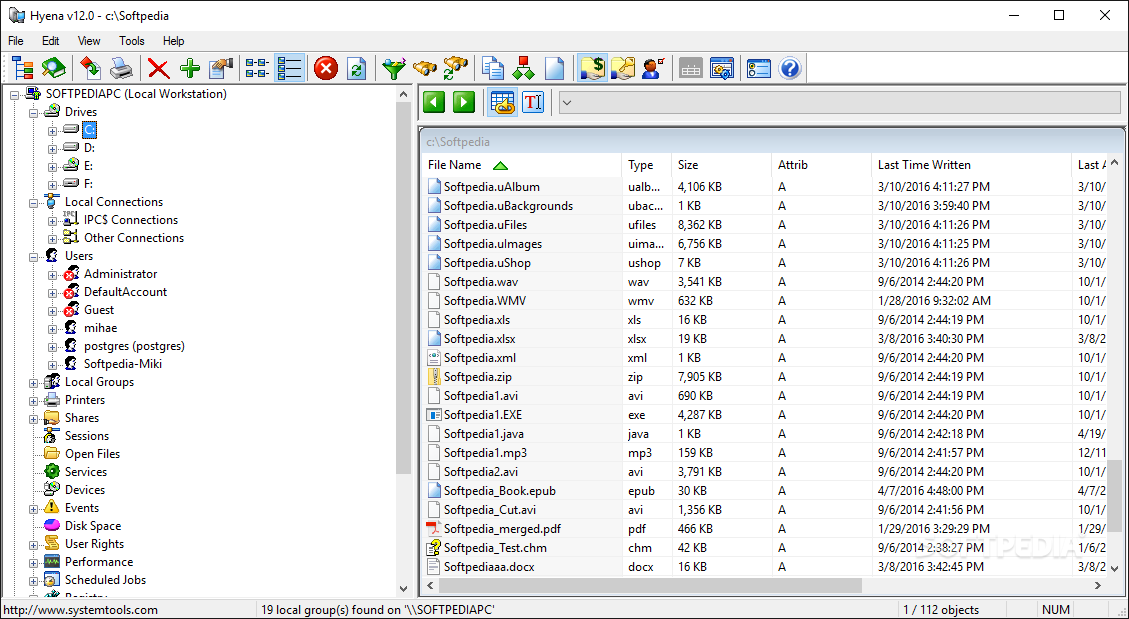Expand the Shares tree node

click(x=33, y=418)
